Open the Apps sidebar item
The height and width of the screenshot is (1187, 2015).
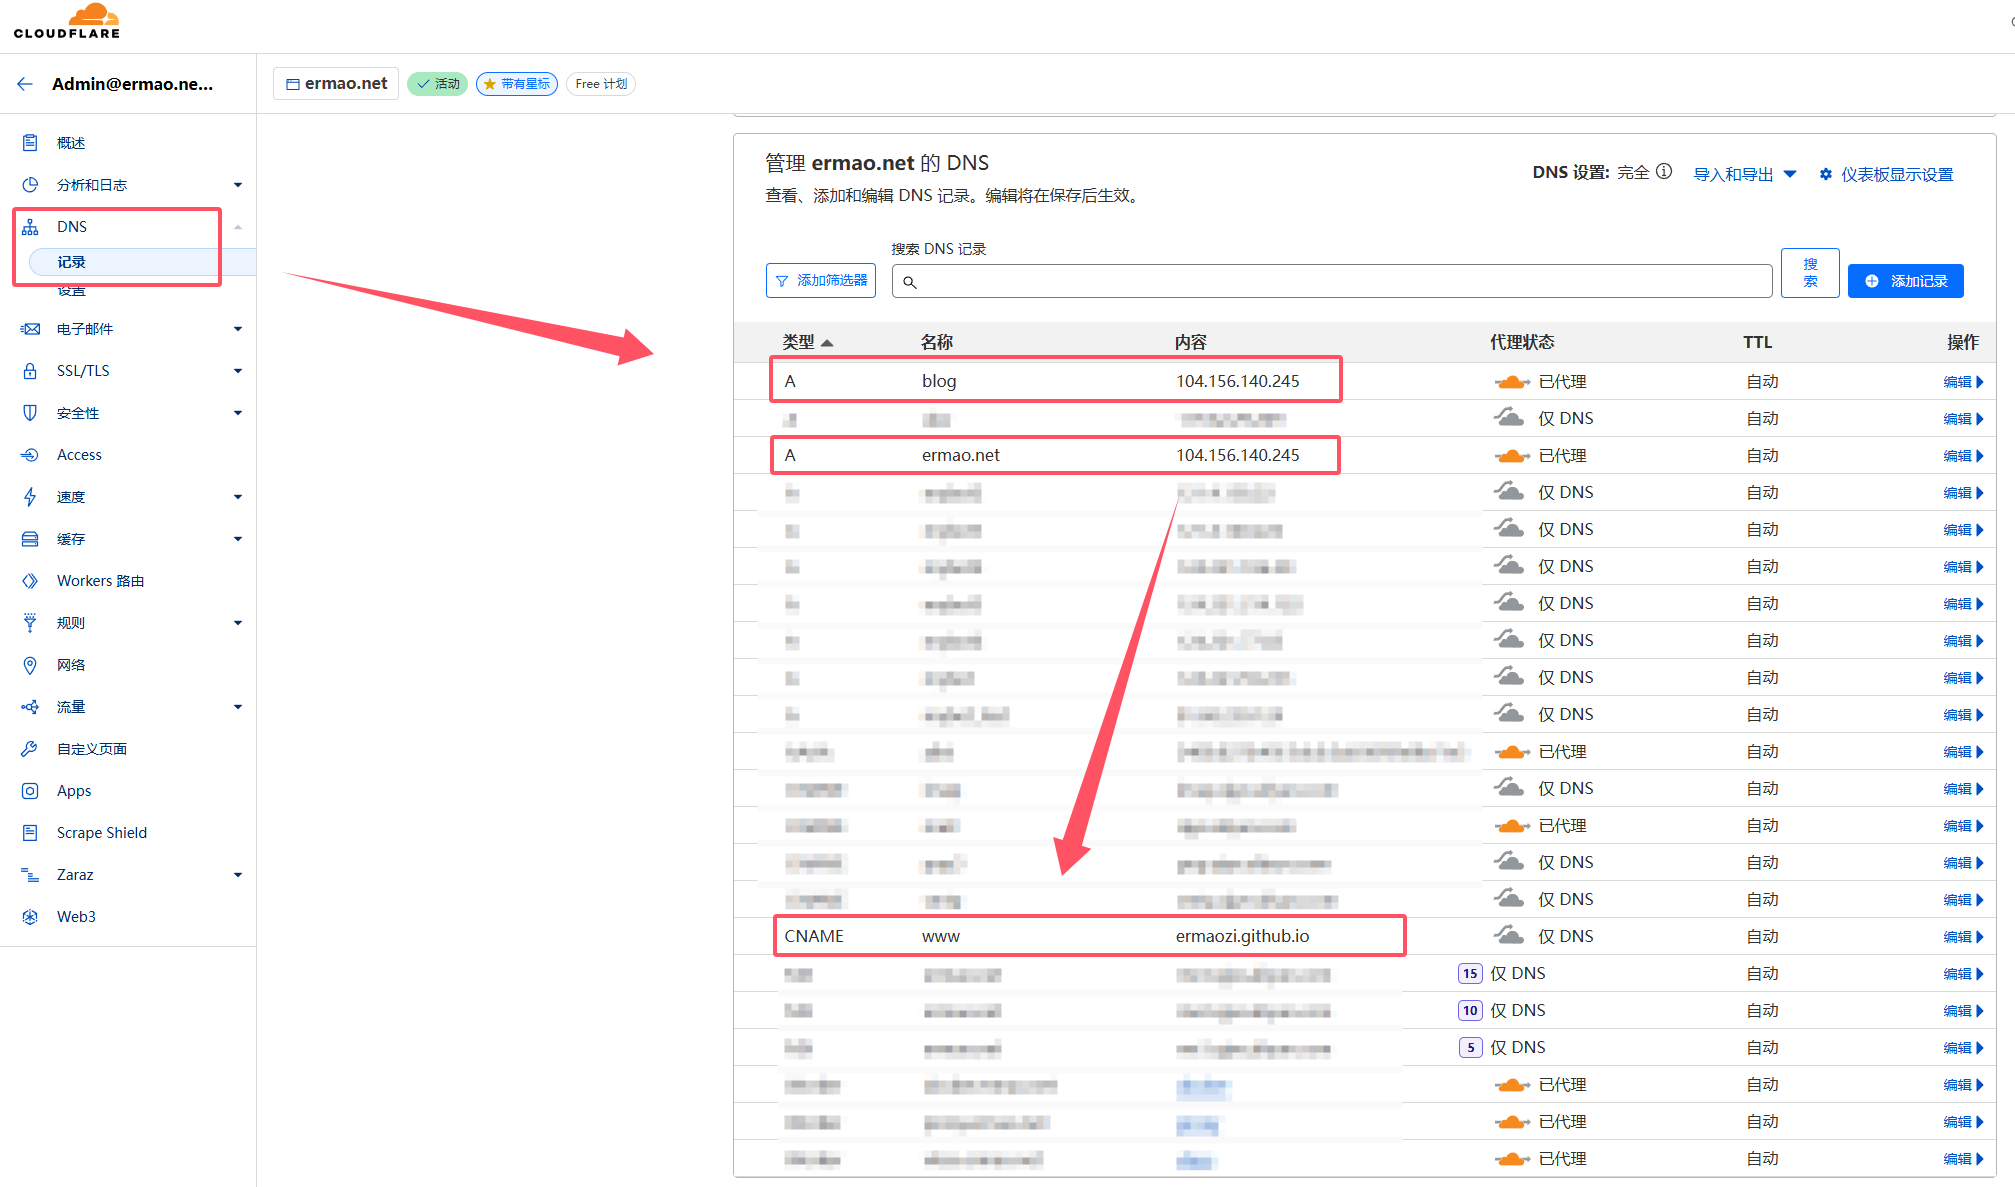pos(74,791)
